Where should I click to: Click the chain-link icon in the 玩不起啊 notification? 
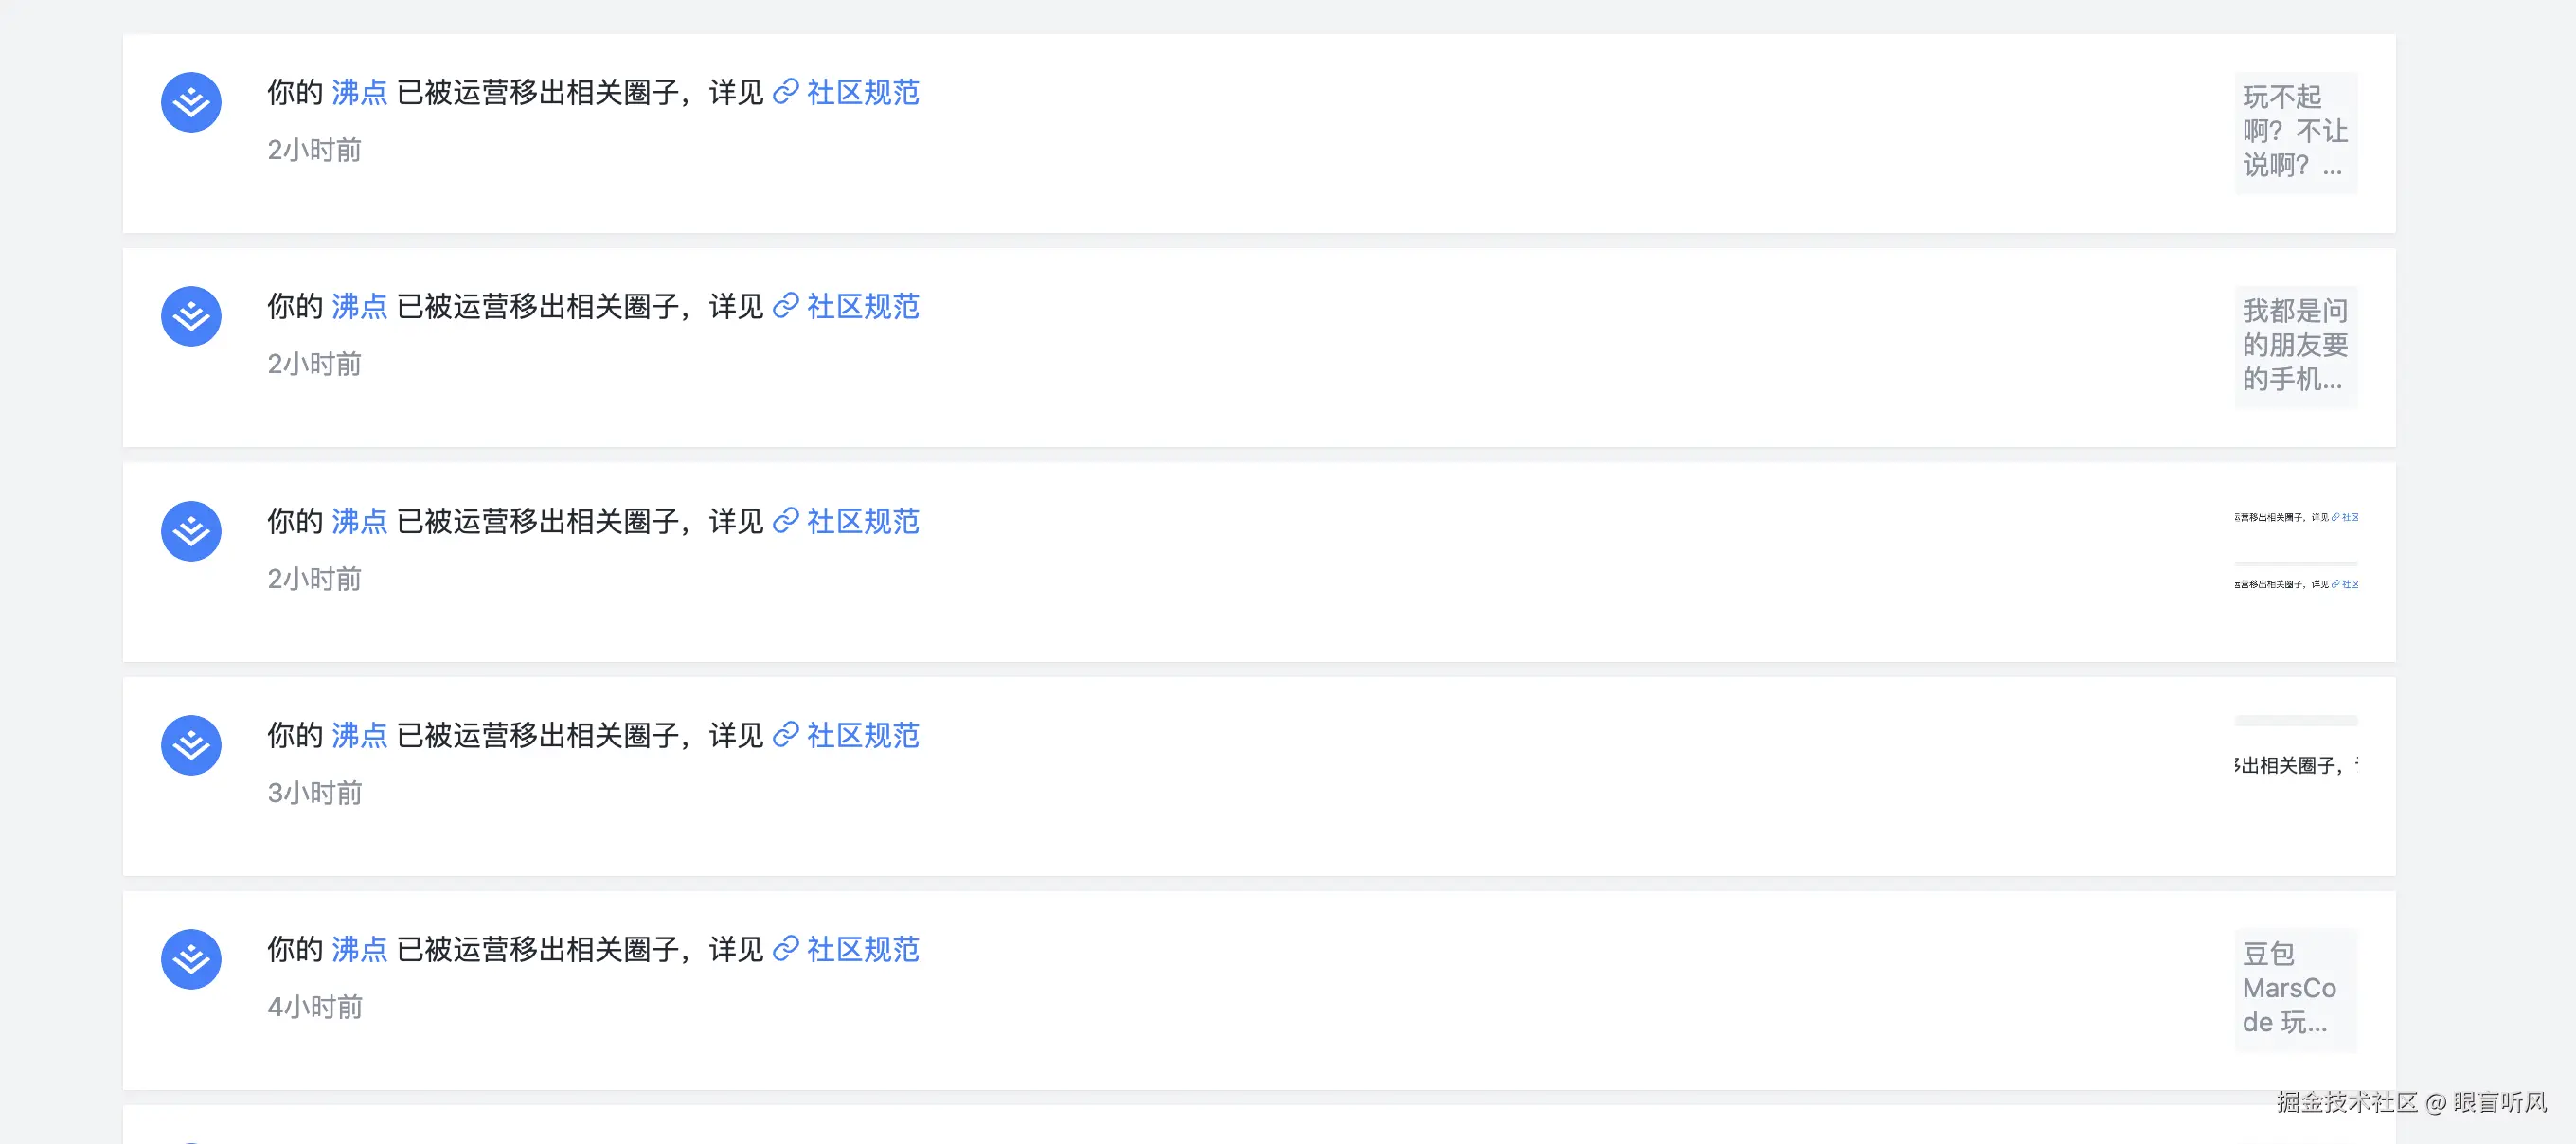(786, 92)
